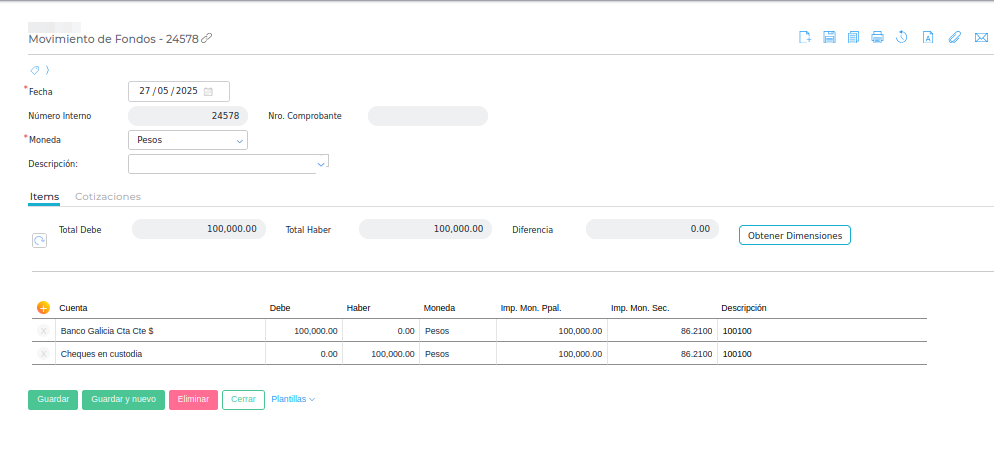The height and width of the screenshot is (462, 994).
Task: Open the Plantillas dropdown
Action: click(293, 399)
